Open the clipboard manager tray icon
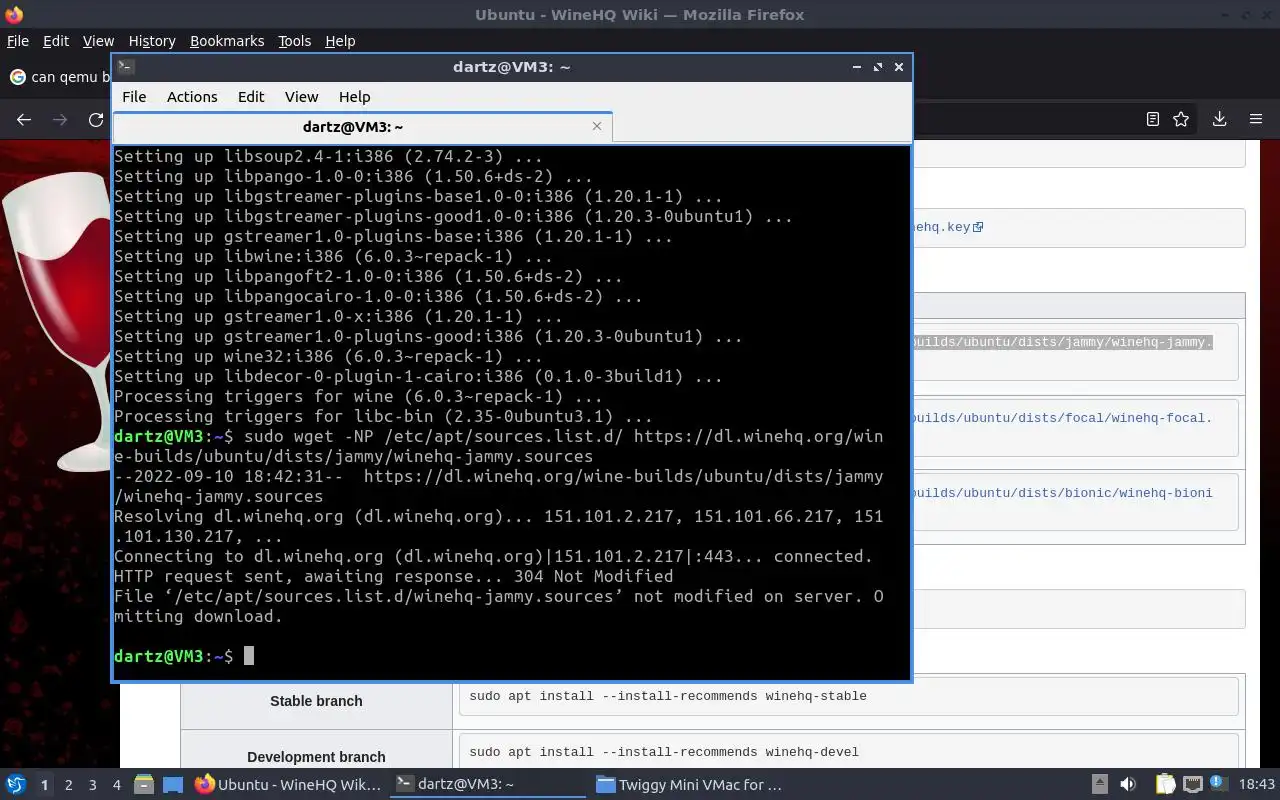This screenshot has height=800, width=1280. 1165,785
